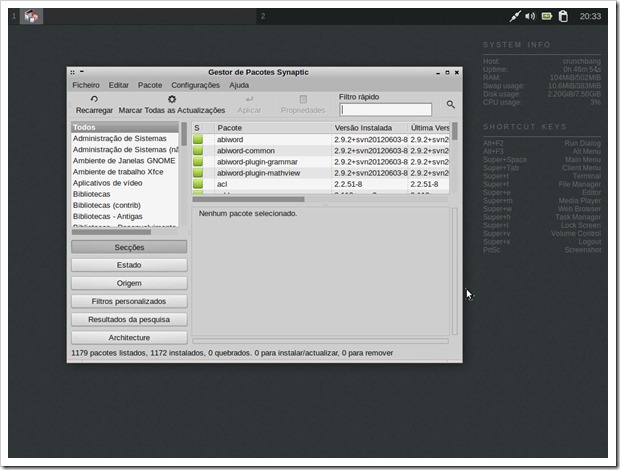This screenshot has width=620, height=470.
Task: Click the Filtros personalizados button
Action: click(x=129, y=301)
